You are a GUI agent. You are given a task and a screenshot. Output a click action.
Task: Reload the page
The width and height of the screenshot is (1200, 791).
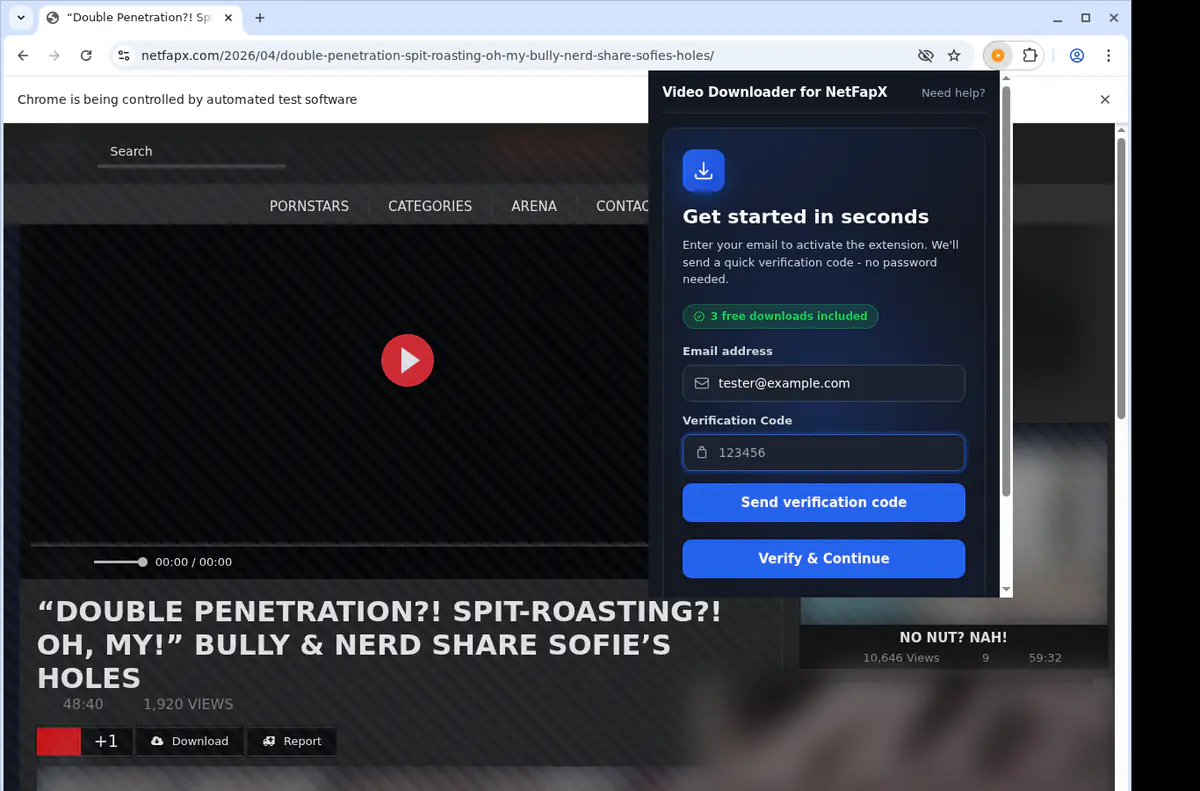click(86, 56)
